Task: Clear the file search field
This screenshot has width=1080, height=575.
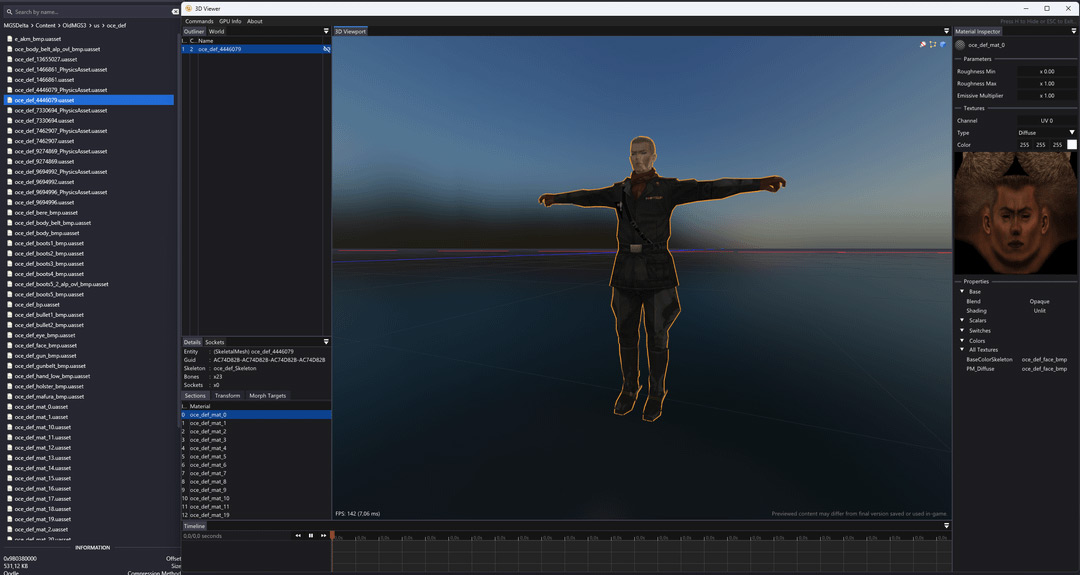Action: pos(175,12)
